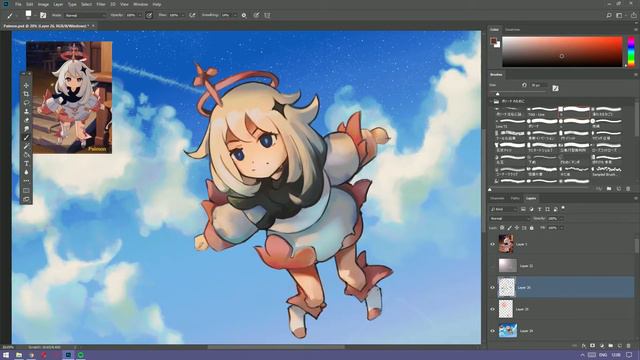640x360 pixels.
Task: Open the workspace switcher icon
Action: [620, 15]
